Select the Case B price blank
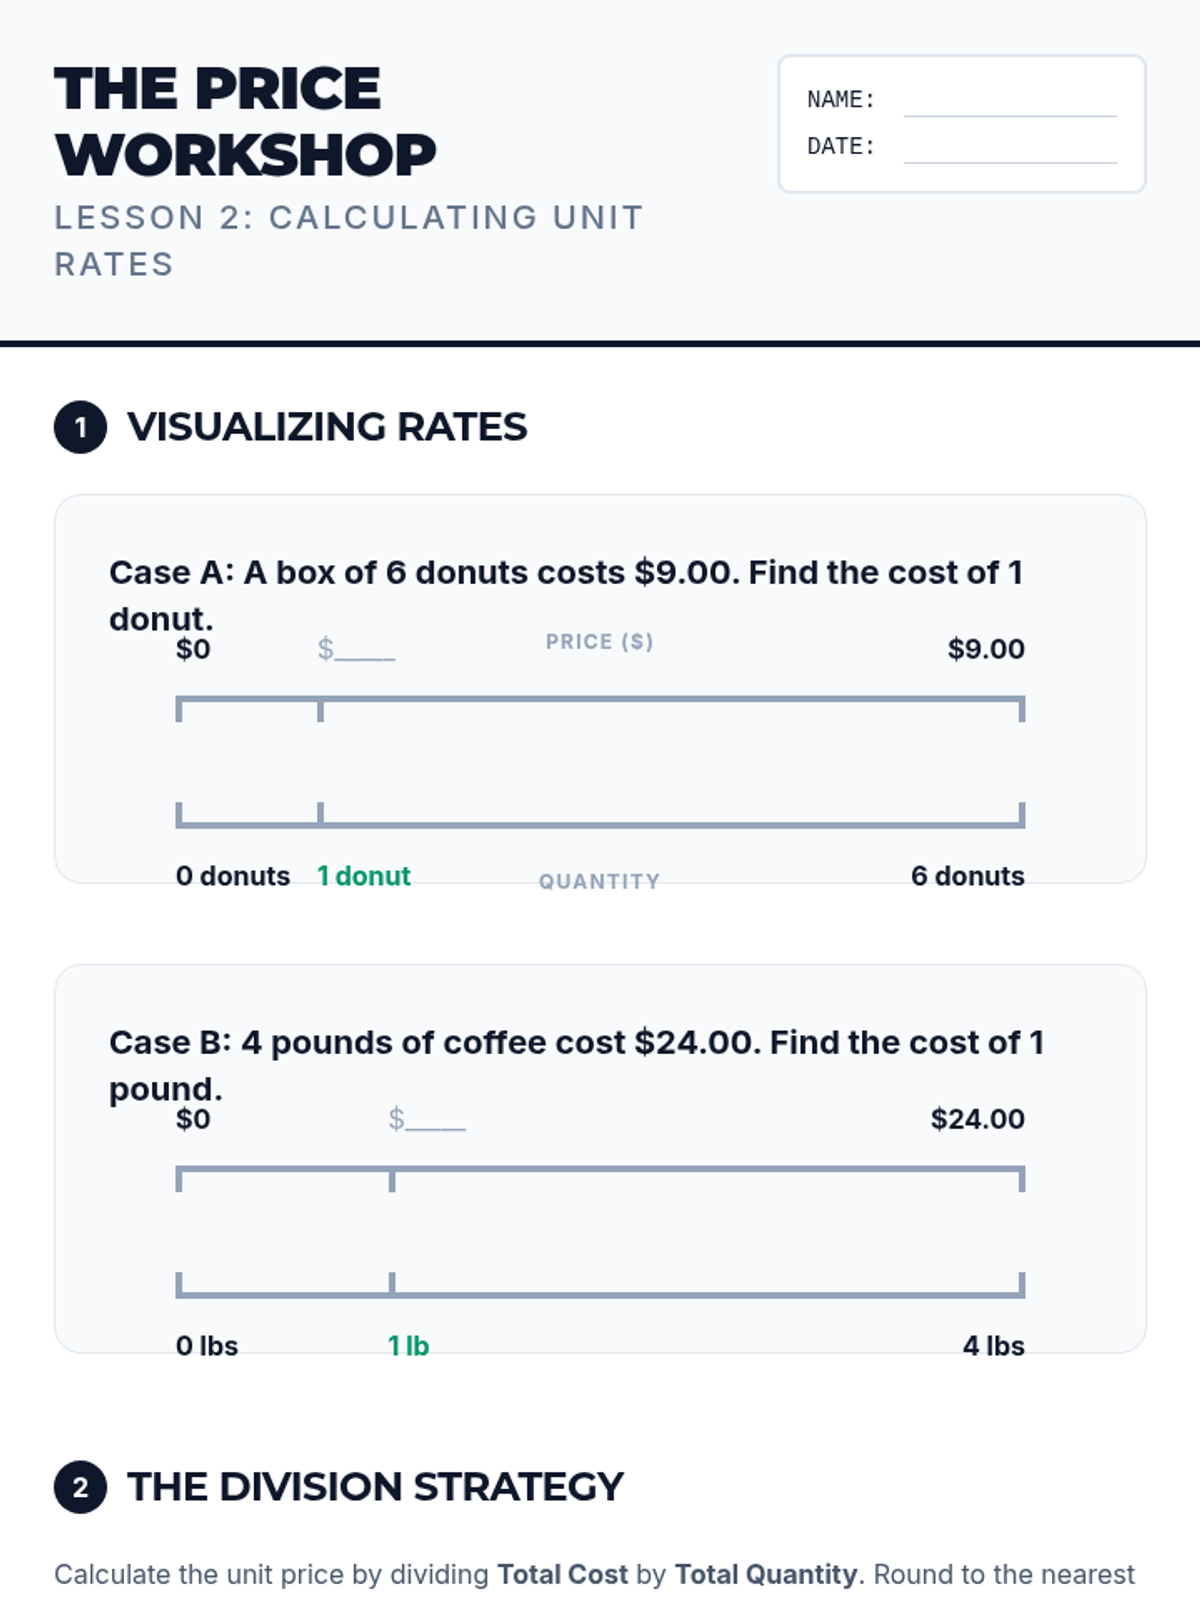 coord(427,1120)
